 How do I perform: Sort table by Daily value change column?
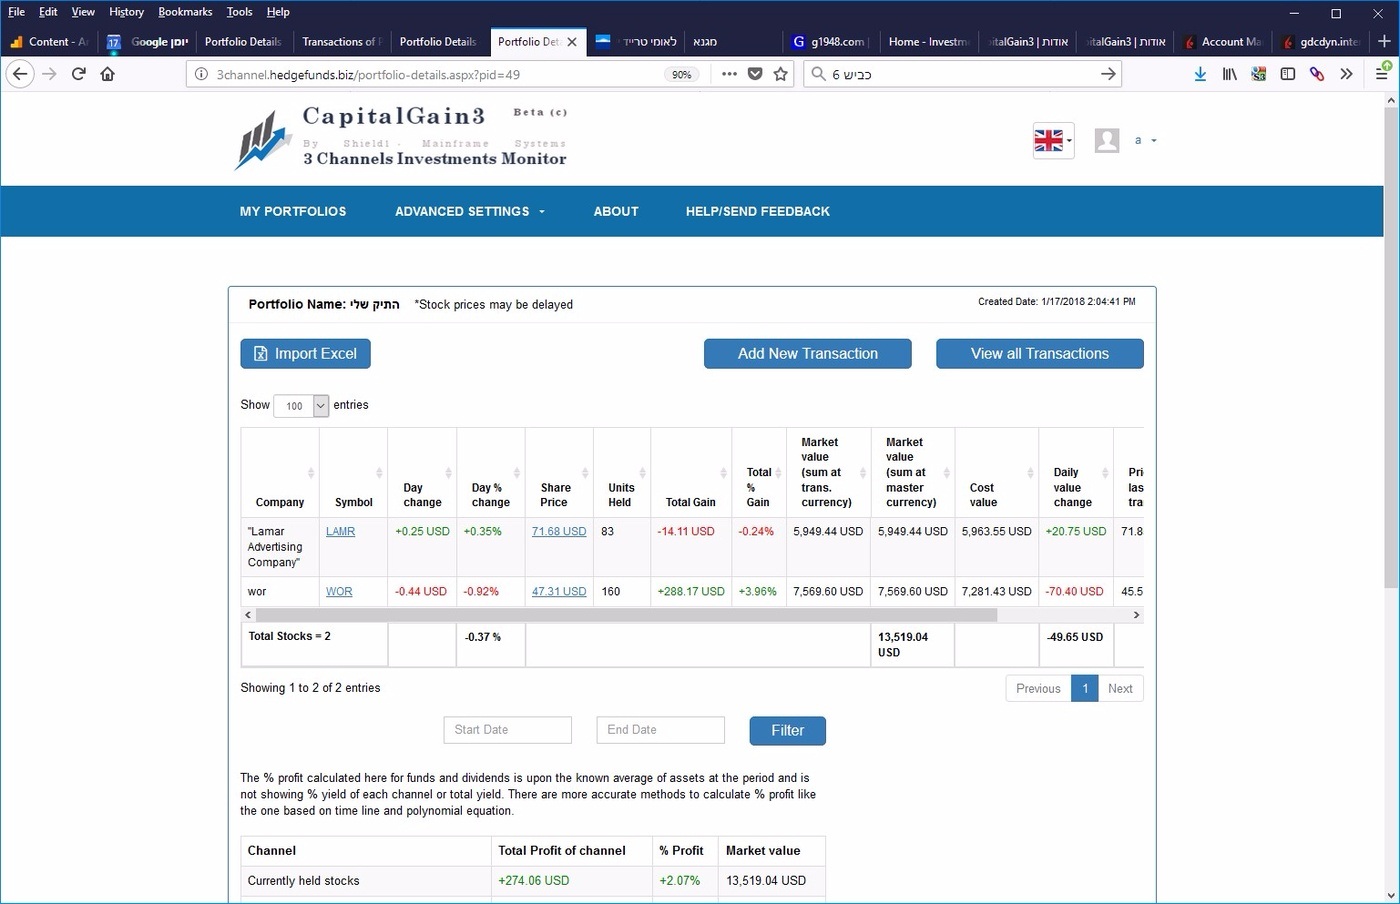coord(1076,472)
